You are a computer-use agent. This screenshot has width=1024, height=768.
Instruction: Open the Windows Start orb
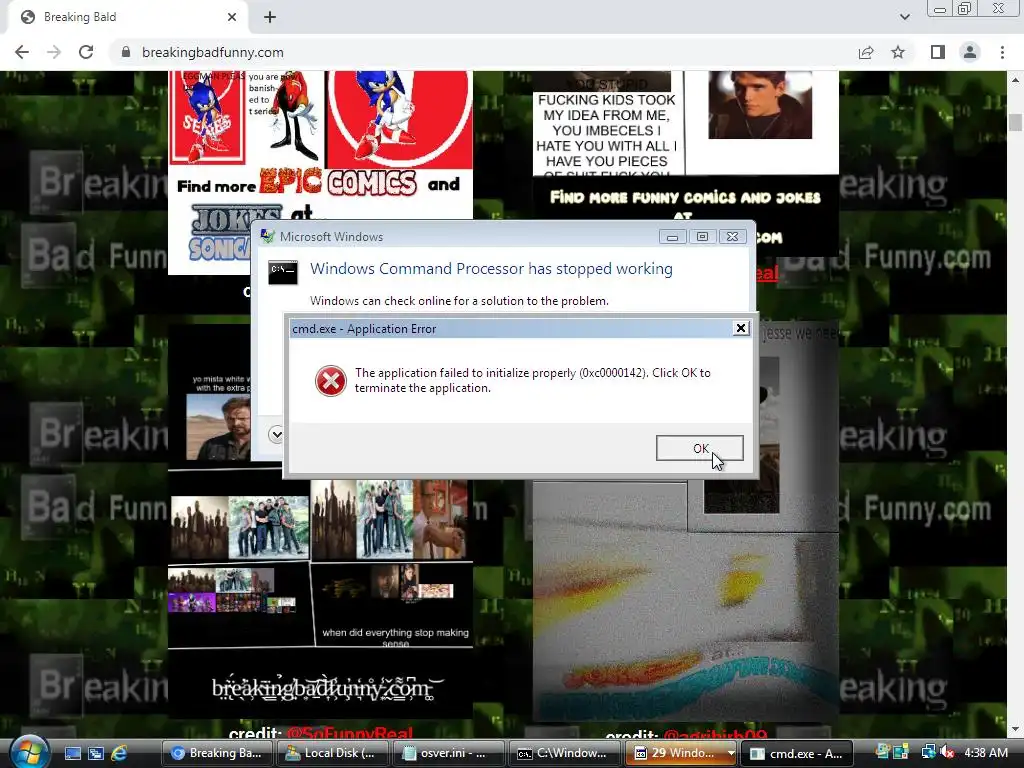click(29, 752)
